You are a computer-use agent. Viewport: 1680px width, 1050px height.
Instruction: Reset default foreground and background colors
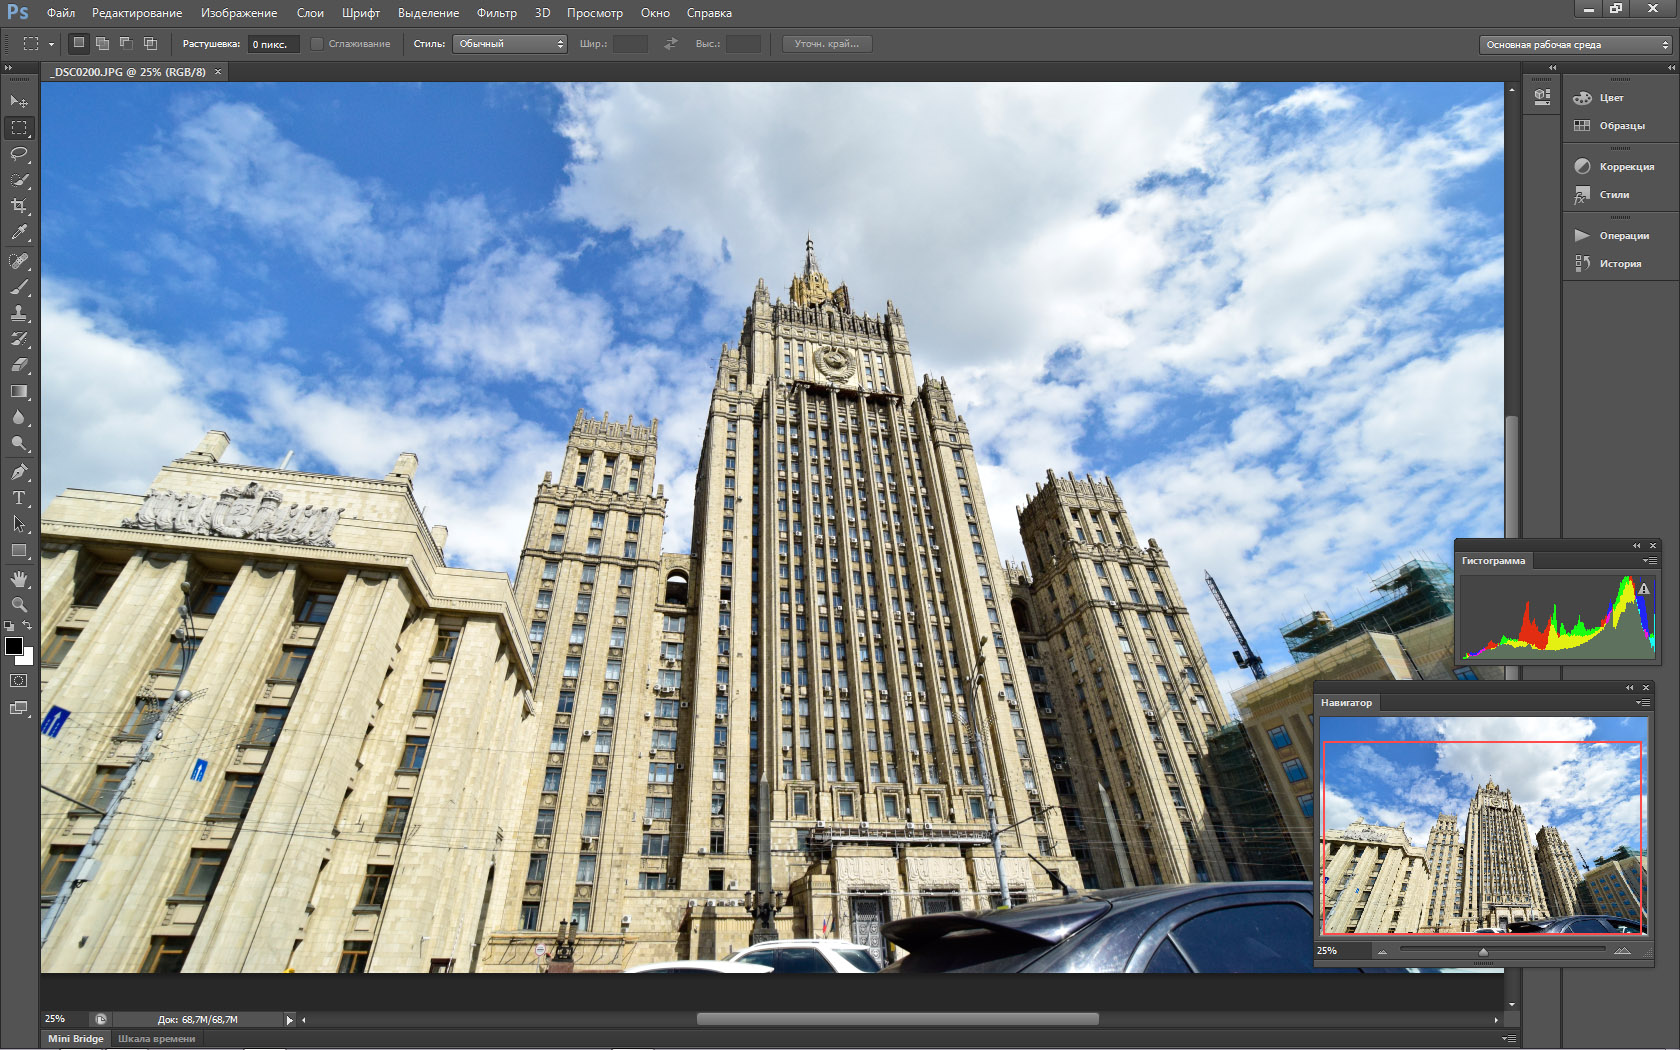(x=9, y=626)
